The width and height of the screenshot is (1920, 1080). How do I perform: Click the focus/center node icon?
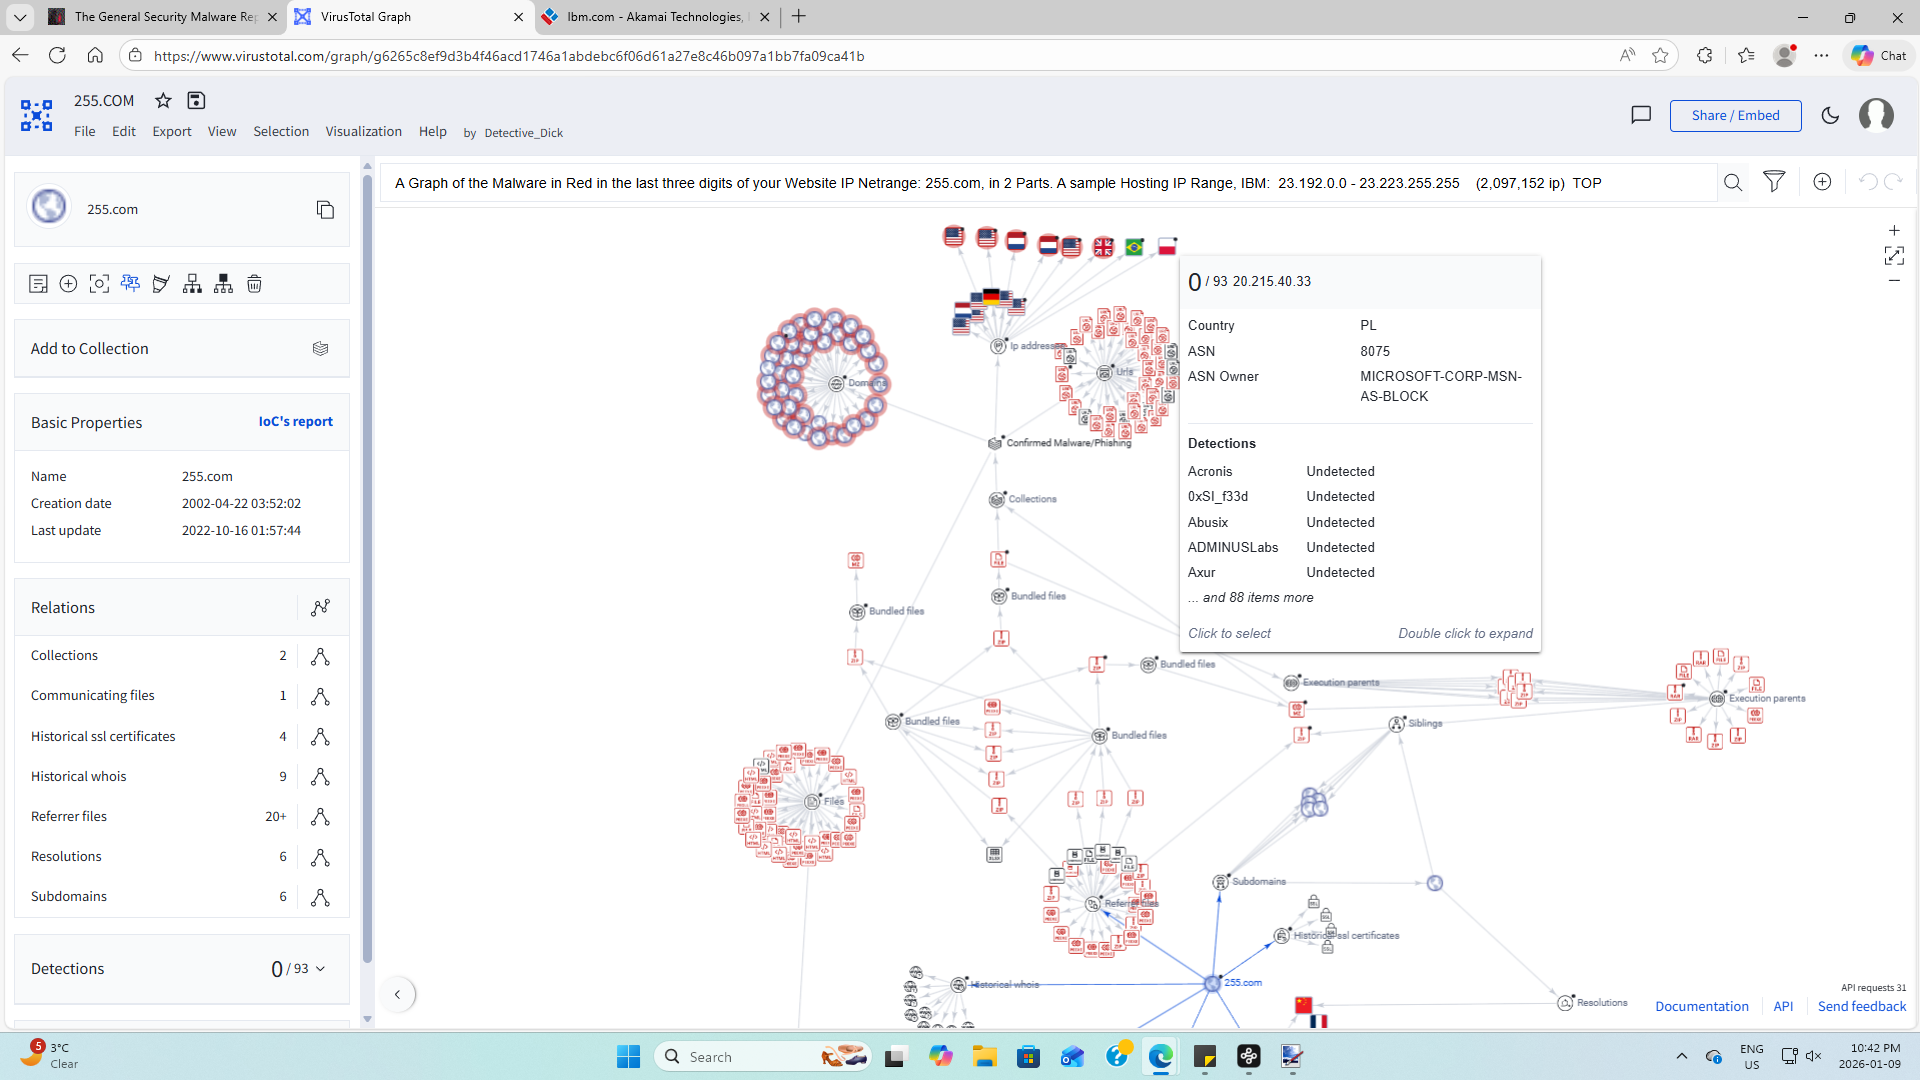pyautogui.click(x=99, y=284)
